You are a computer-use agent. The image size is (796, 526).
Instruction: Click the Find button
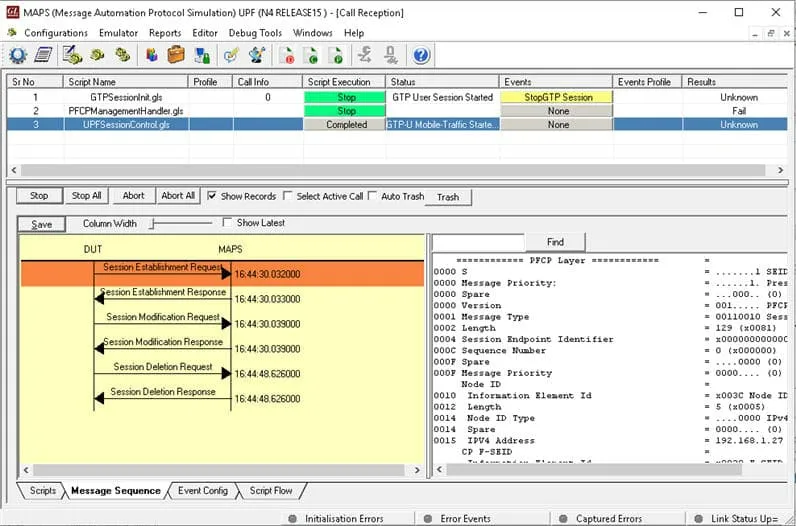click(555, 242)
